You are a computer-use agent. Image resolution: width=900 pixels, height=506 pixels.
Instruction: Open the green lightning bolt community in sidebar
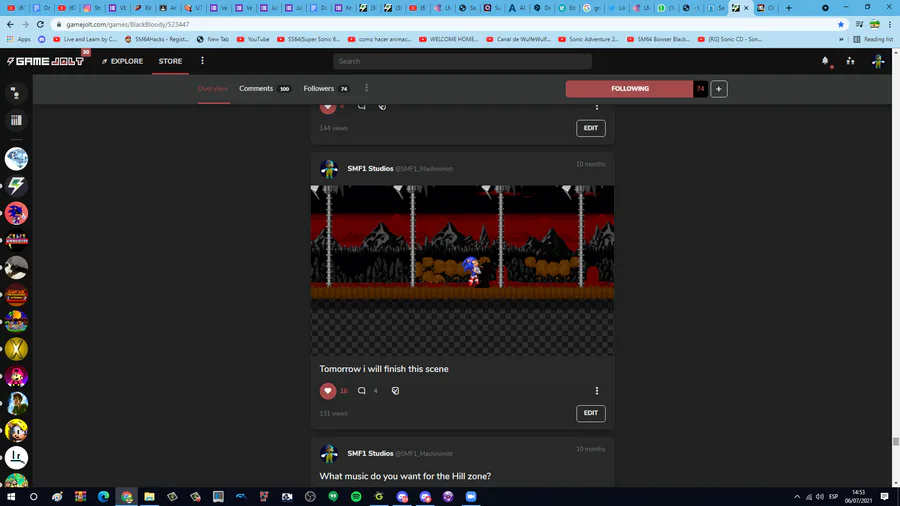click(16, 186)
